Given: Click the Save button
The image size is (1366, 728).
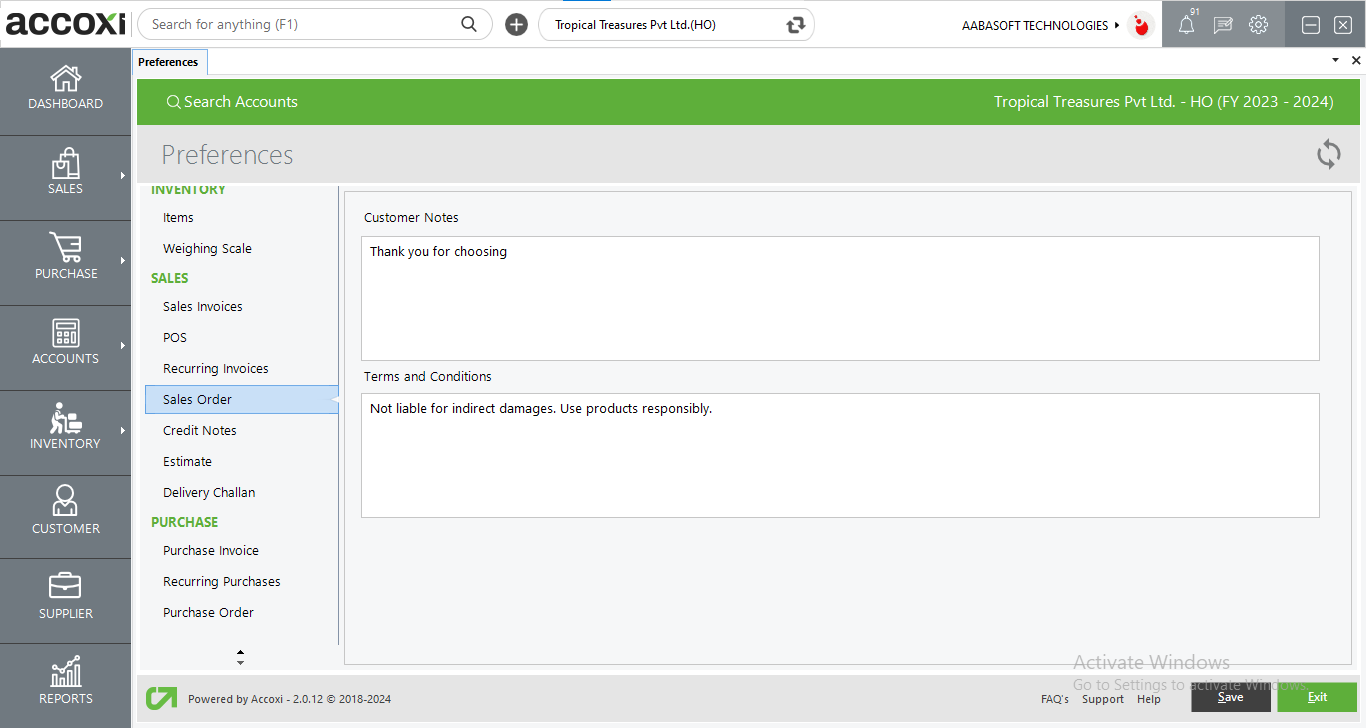Looking at the screenshot, I should pyautogui.click(x=1230, y=697).
